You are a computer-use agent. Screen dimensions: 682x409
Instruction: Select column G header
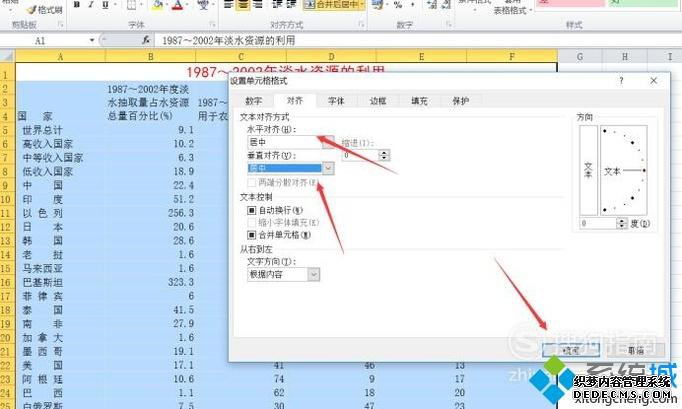(x=580, y=57)
